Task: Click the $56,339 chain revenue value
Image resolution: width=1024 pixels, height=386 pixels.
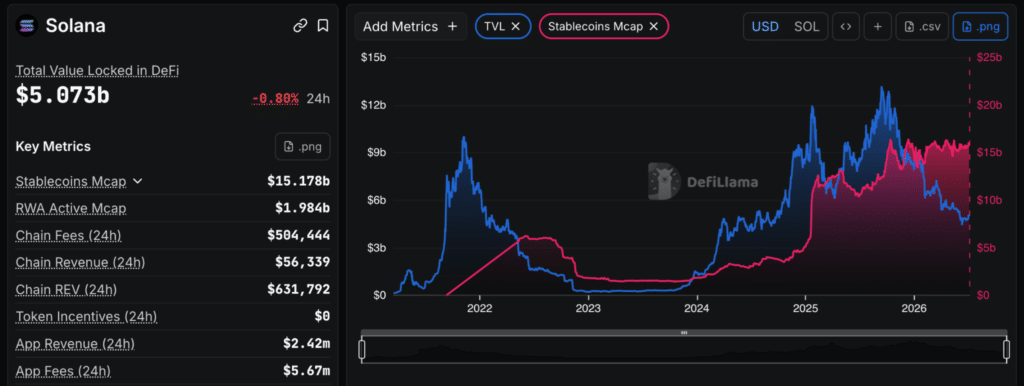Action: [302, 263]
